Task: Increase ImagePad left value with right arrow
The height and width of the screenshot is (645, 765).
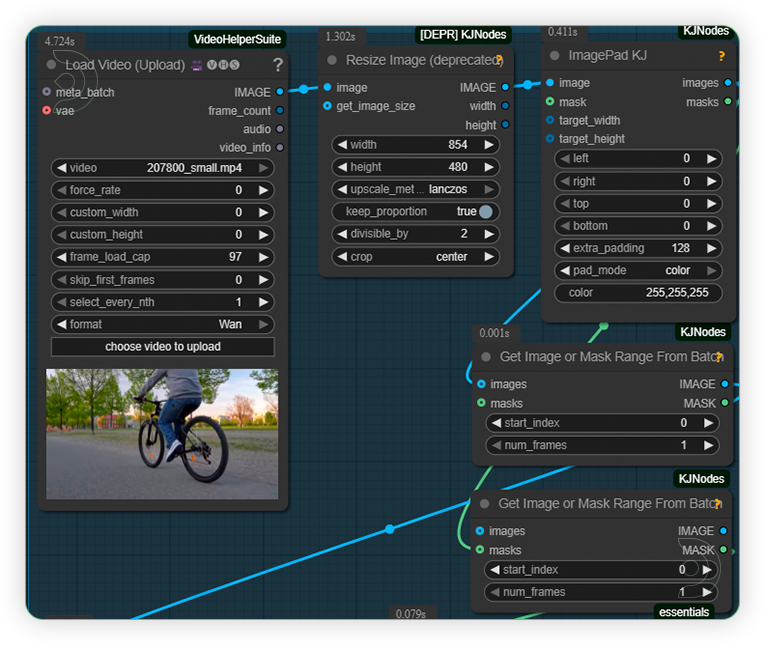Action: point(712,159)
